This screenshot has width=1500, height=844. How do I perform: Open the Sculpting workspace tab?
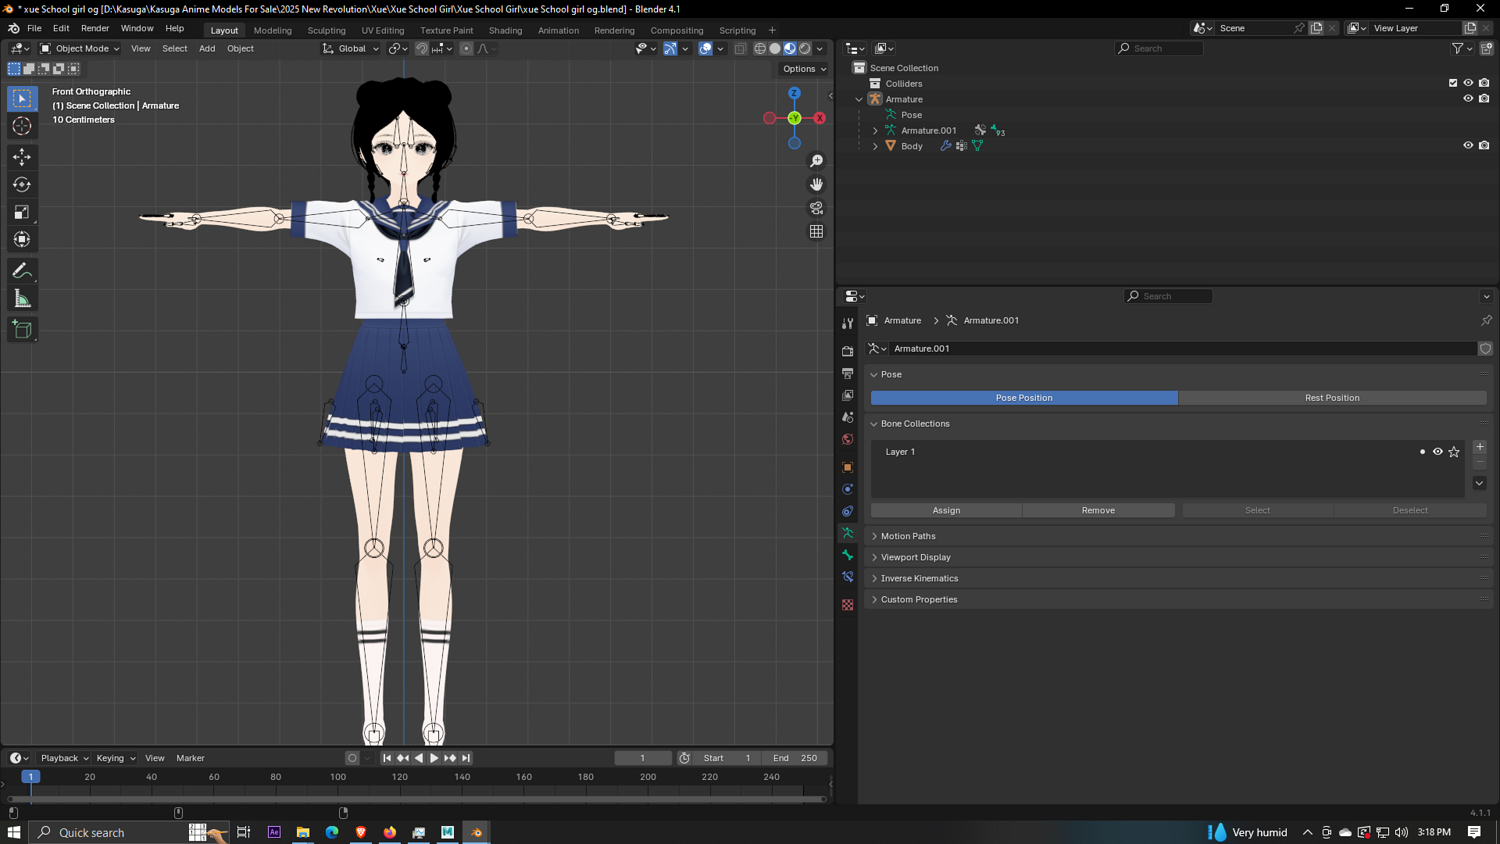326,30
